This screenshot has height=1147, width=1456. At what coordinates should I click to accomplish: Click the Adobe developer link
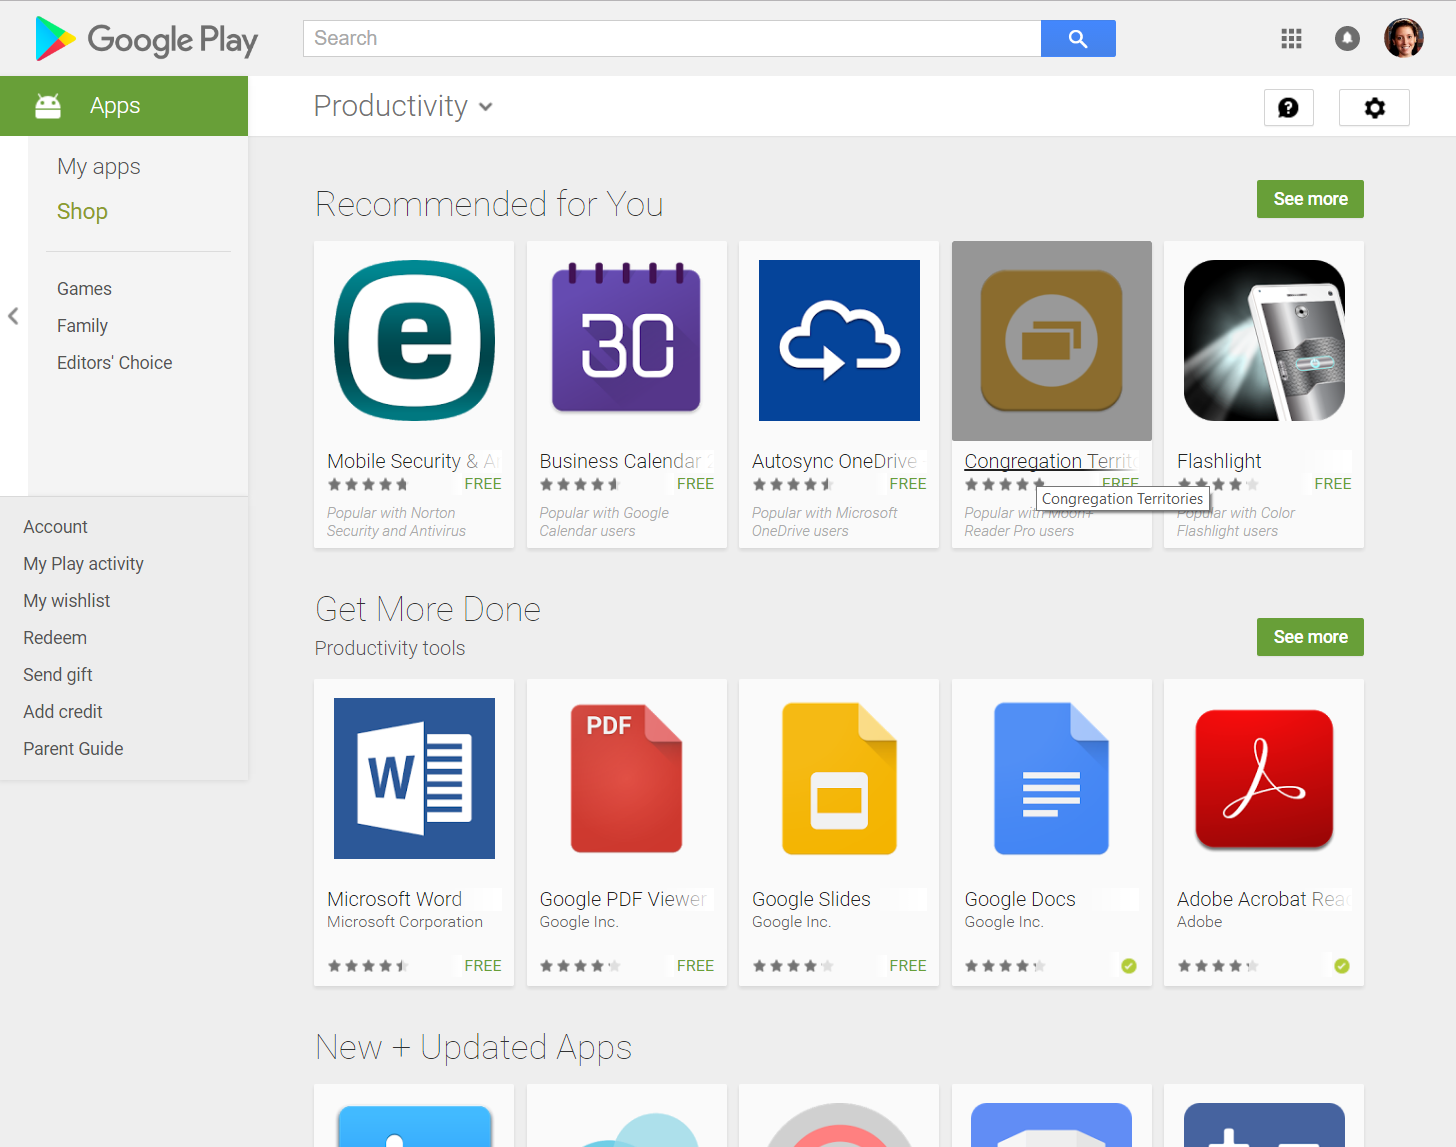pos(1199,922)
